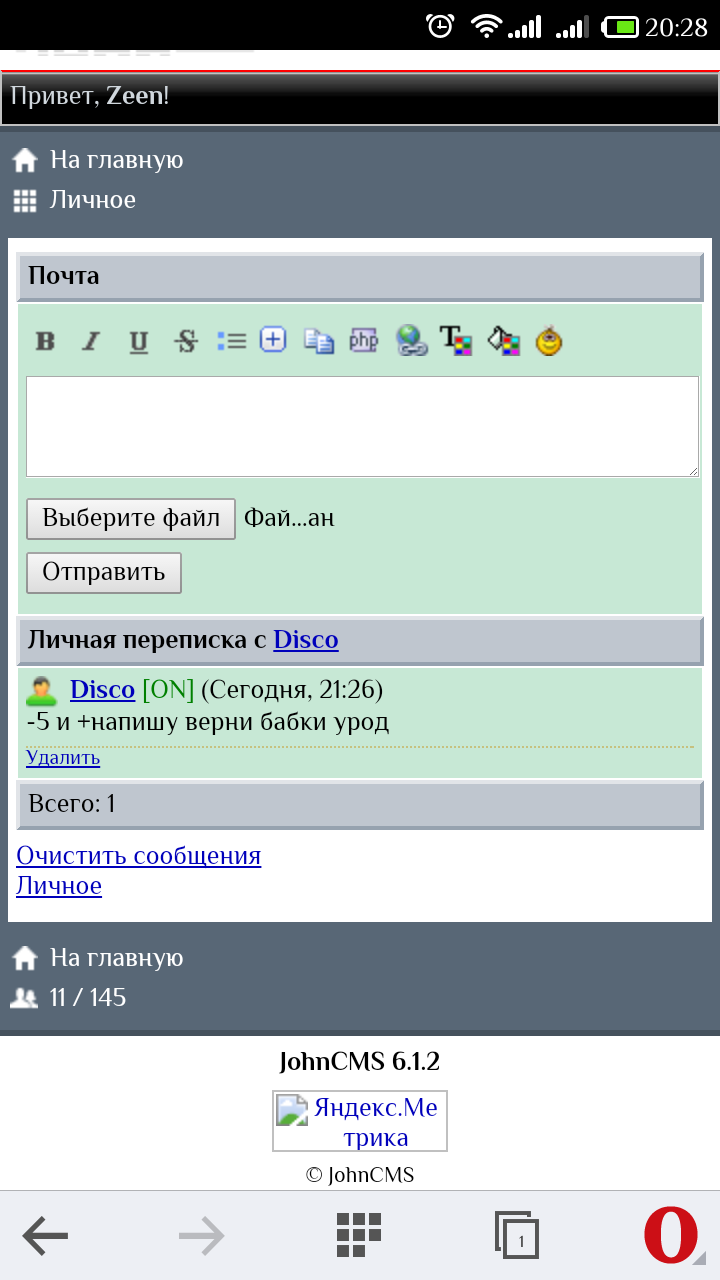720x1280 pixels.
Task: Open the text color picker
Action: click(x=456, y=341)
